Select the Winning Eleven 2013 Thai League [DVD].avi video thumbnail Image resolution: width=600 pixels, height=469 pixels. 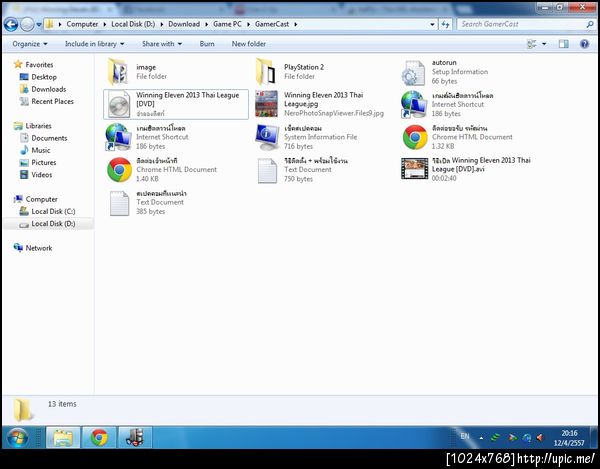click(x=414, y=169)
